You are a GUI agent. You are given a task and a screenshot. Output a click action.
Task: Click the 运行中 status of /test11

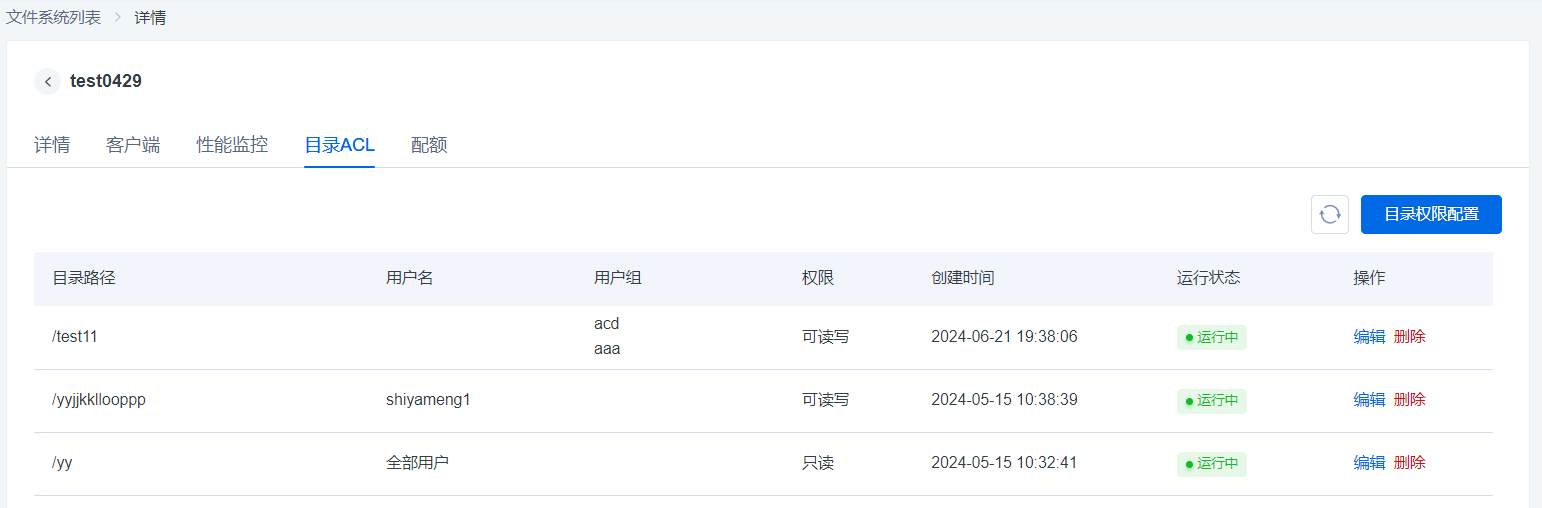pos(1212,338)
